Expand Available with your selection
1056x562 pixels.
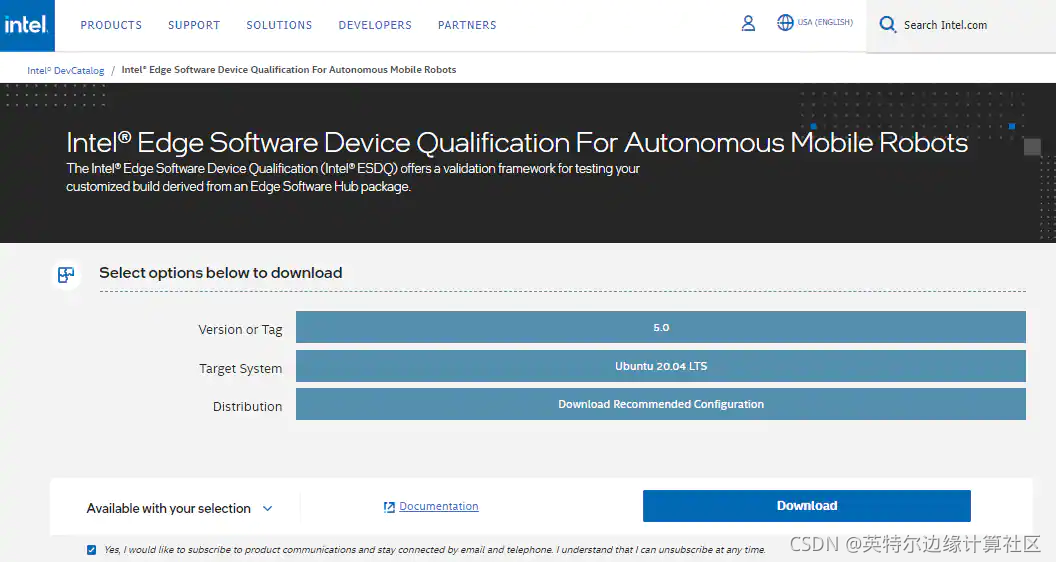coord(179,508)
